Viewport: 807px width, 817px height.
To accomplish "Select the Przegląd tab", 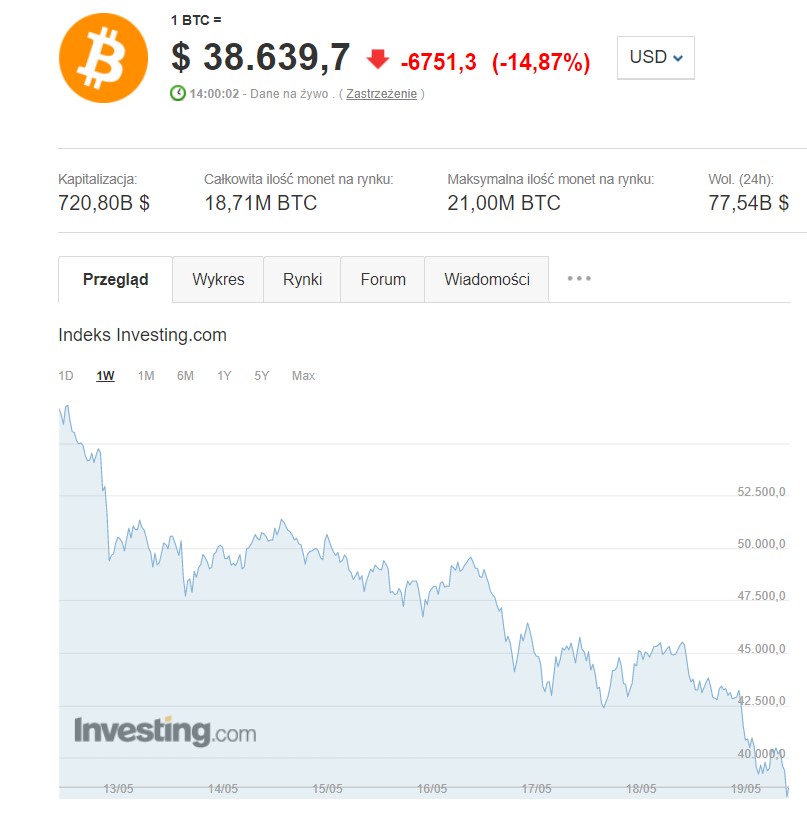I will point(115,279).
